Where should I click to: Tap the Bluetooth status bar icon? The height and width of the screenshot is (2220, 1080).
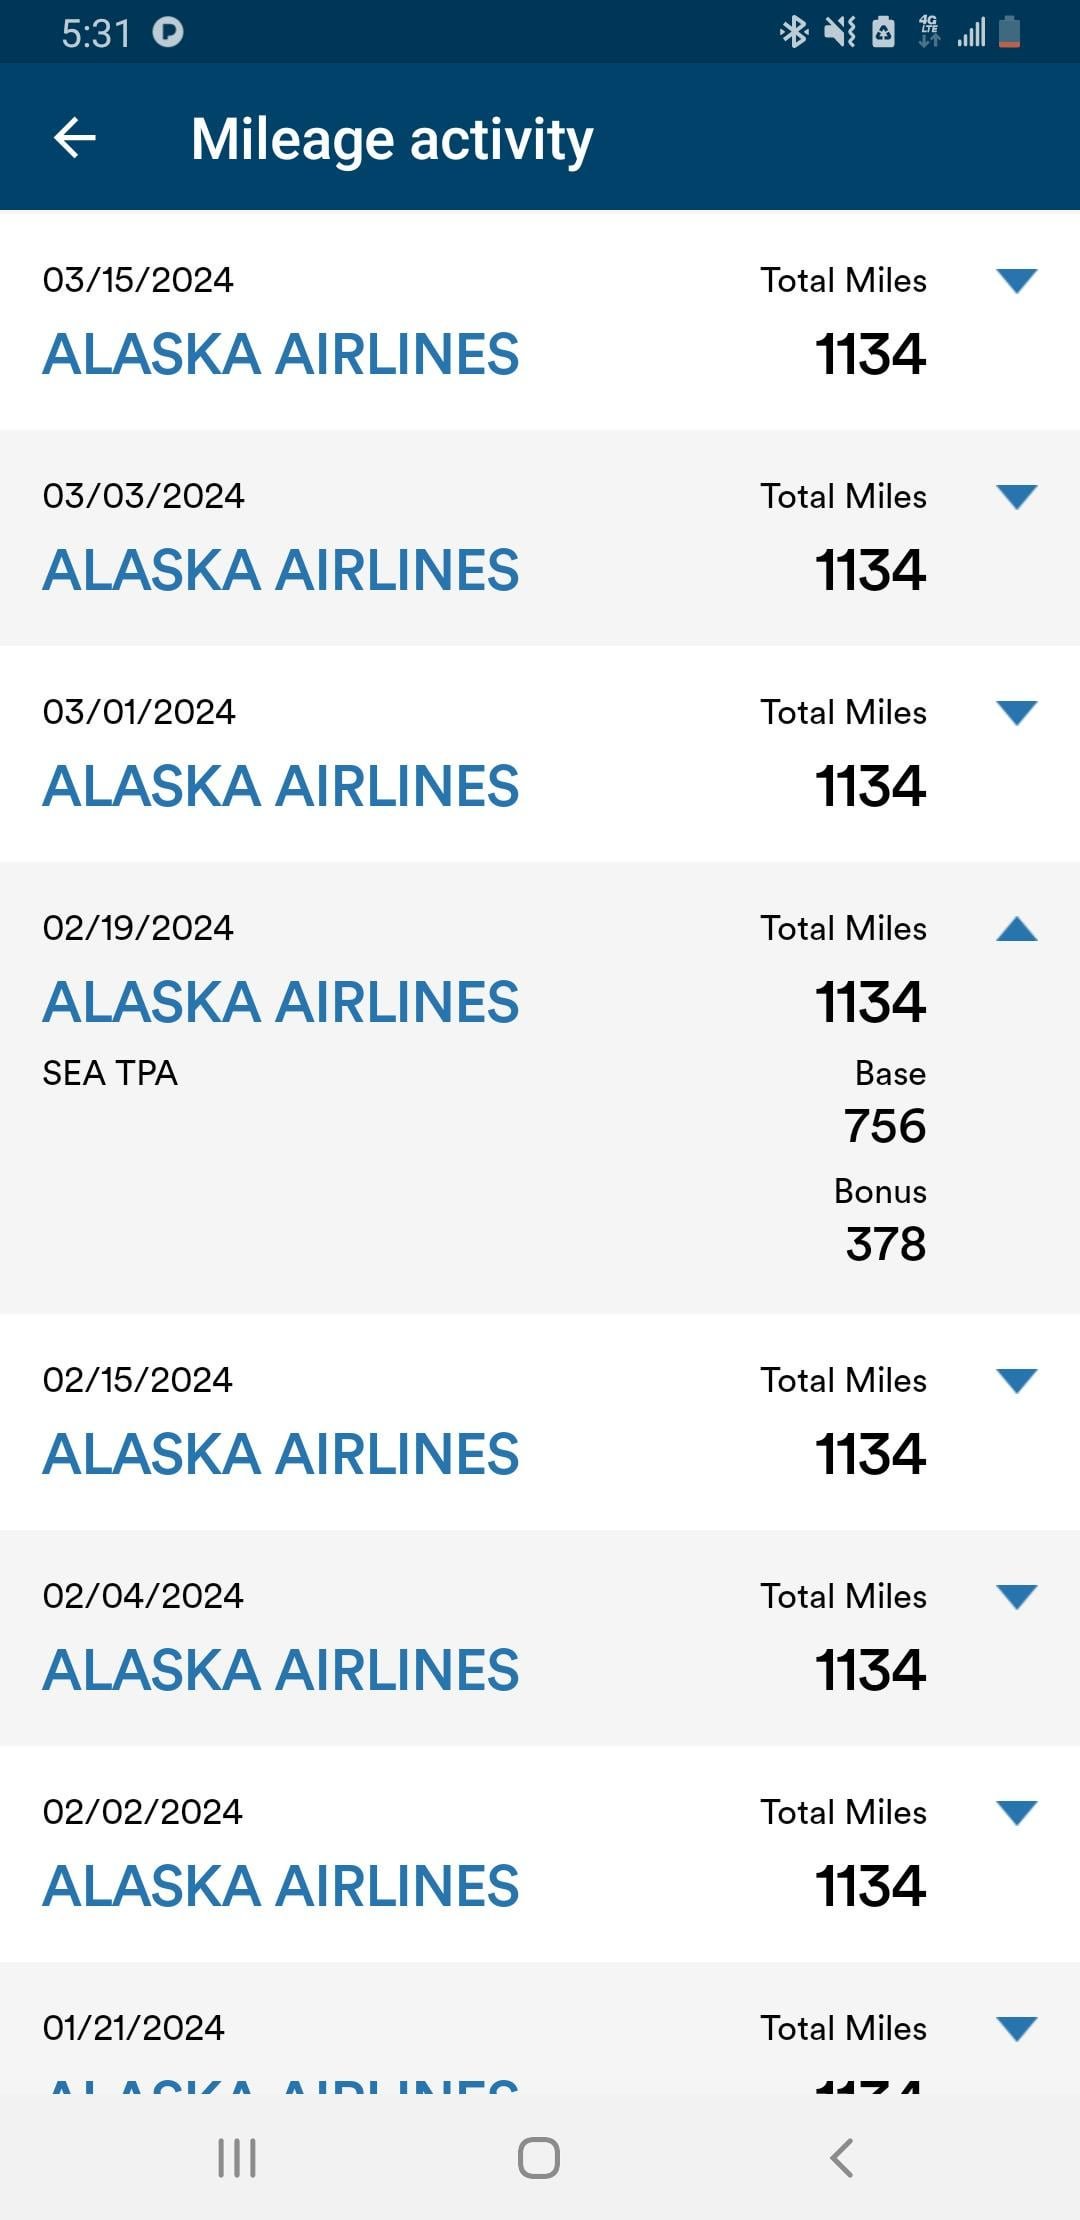(x=794, y=32)
